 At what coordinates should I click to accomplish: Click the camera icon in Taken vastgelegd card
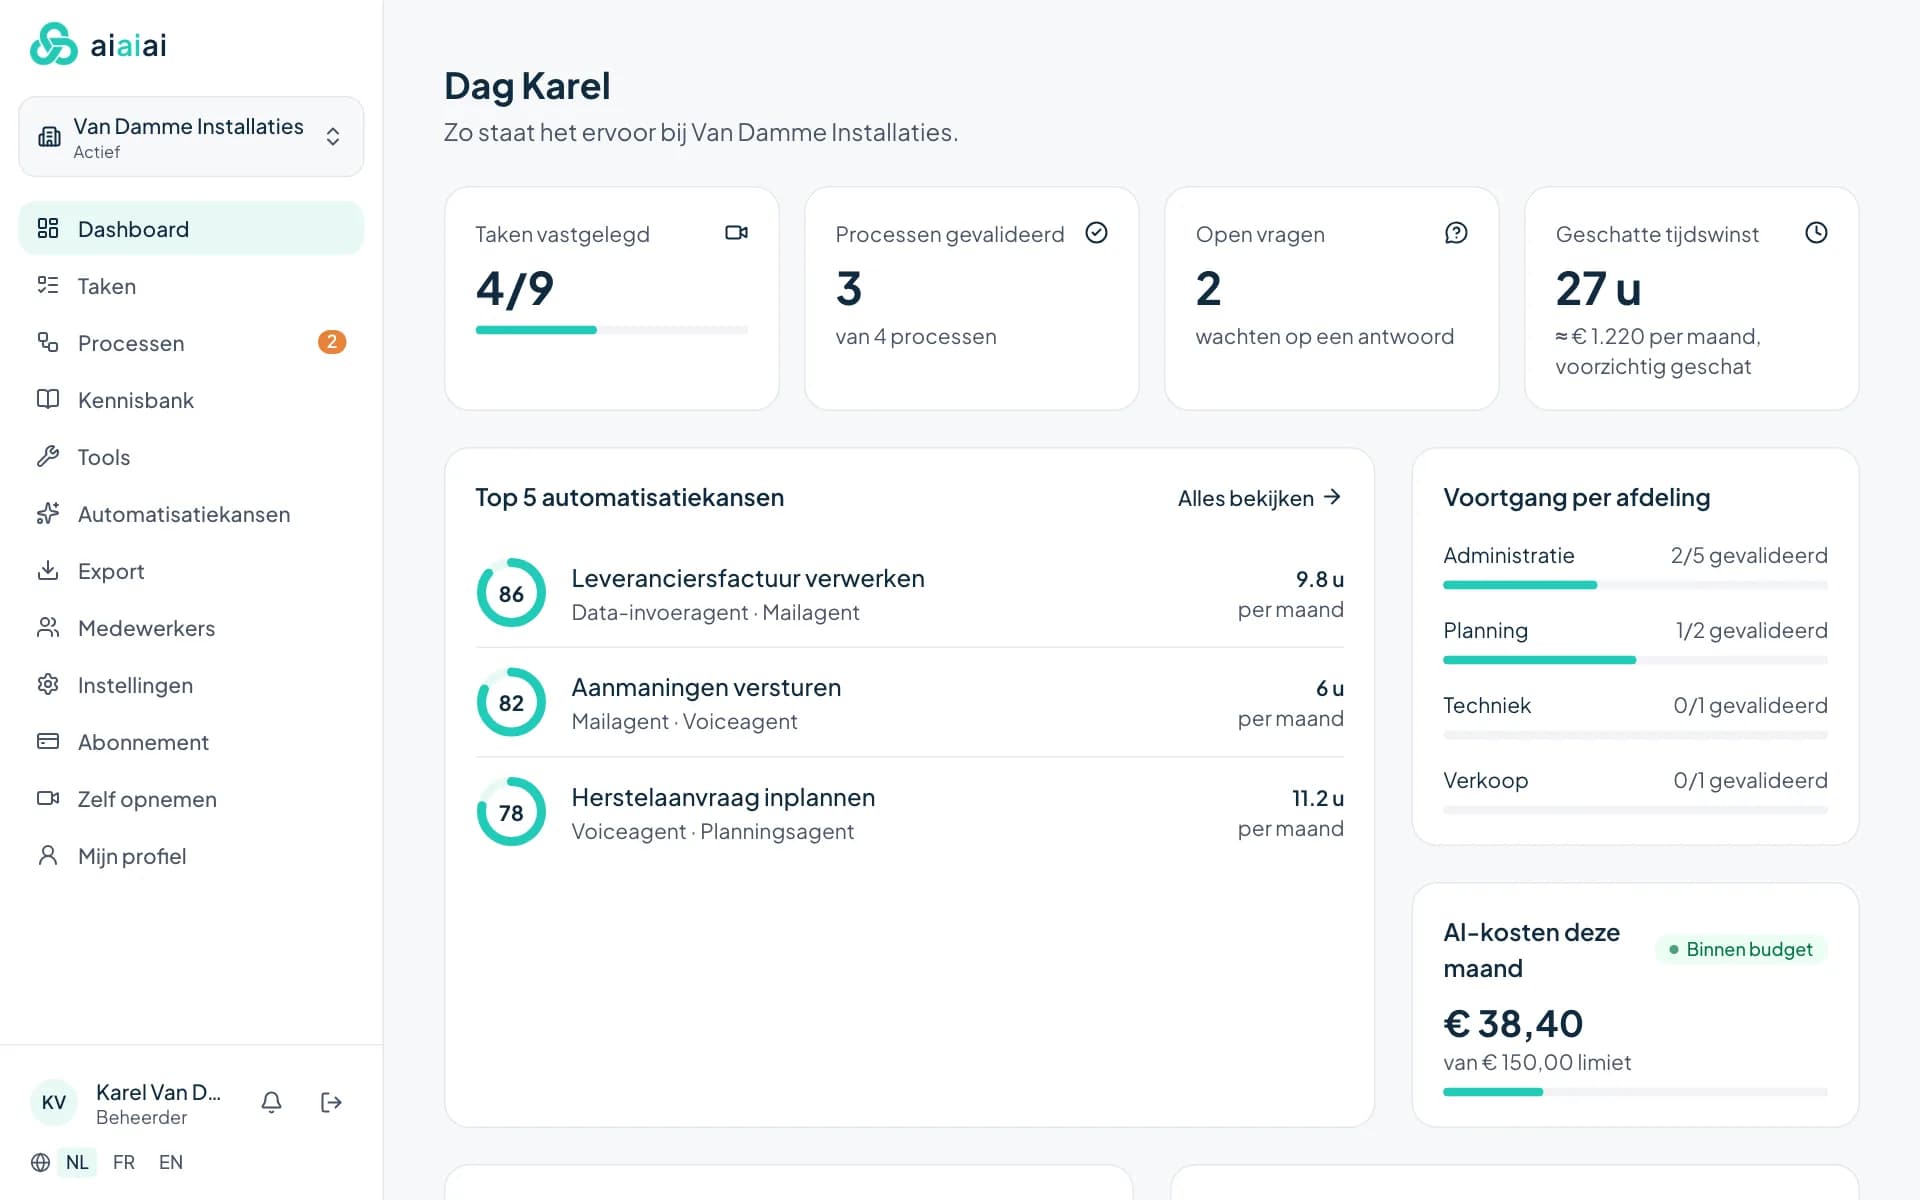pyautogui.click(x=736, y=233)
